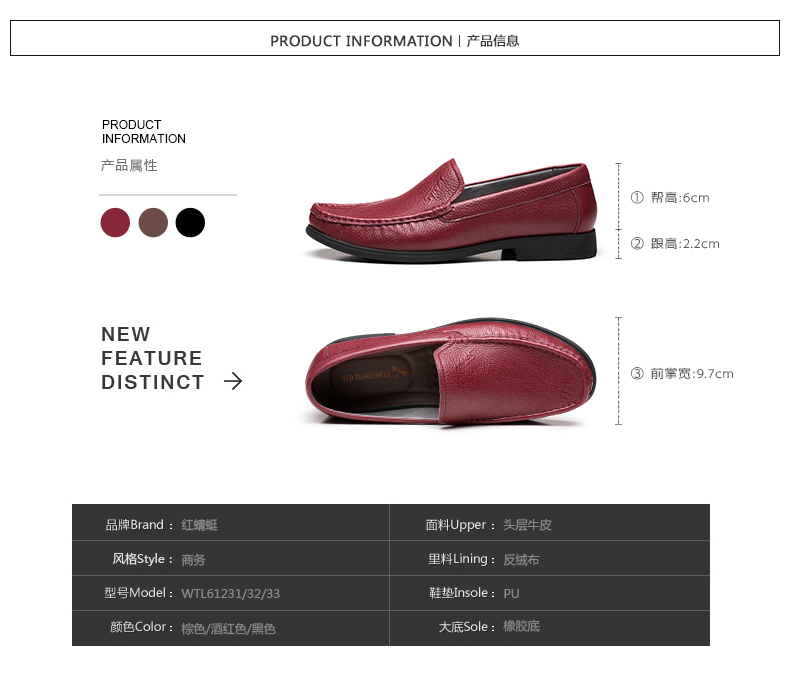Select the model number WTL61231/32/33

230,593
